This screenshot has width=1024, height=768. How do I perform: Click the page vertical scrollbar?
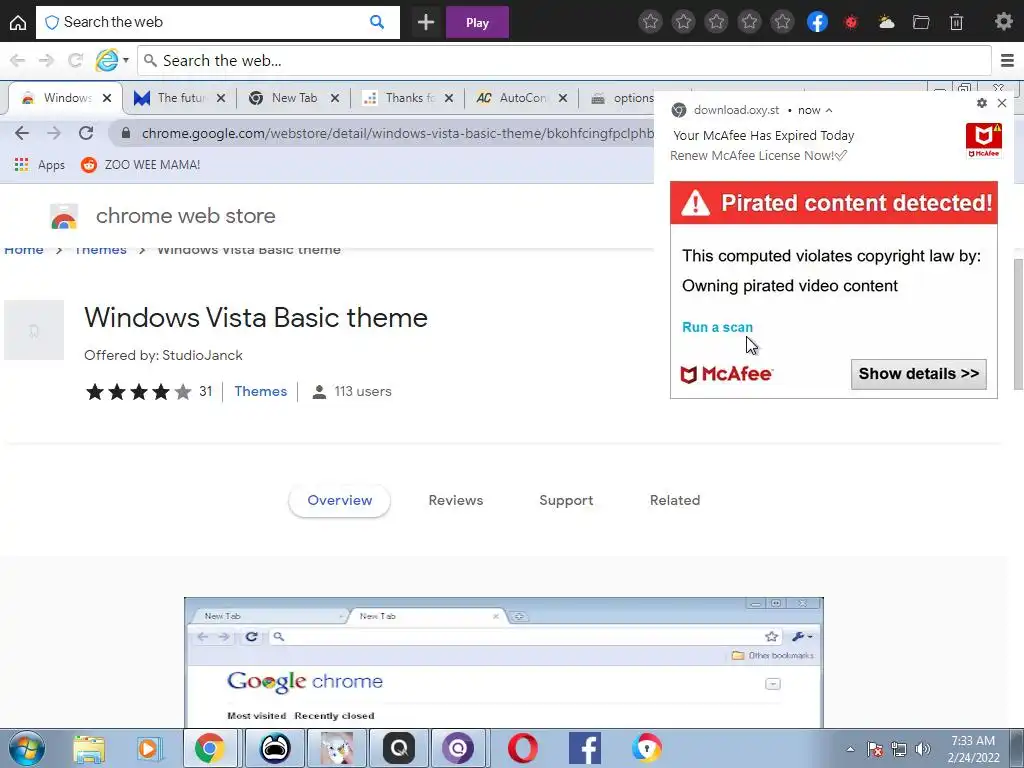pos(1017,324)
